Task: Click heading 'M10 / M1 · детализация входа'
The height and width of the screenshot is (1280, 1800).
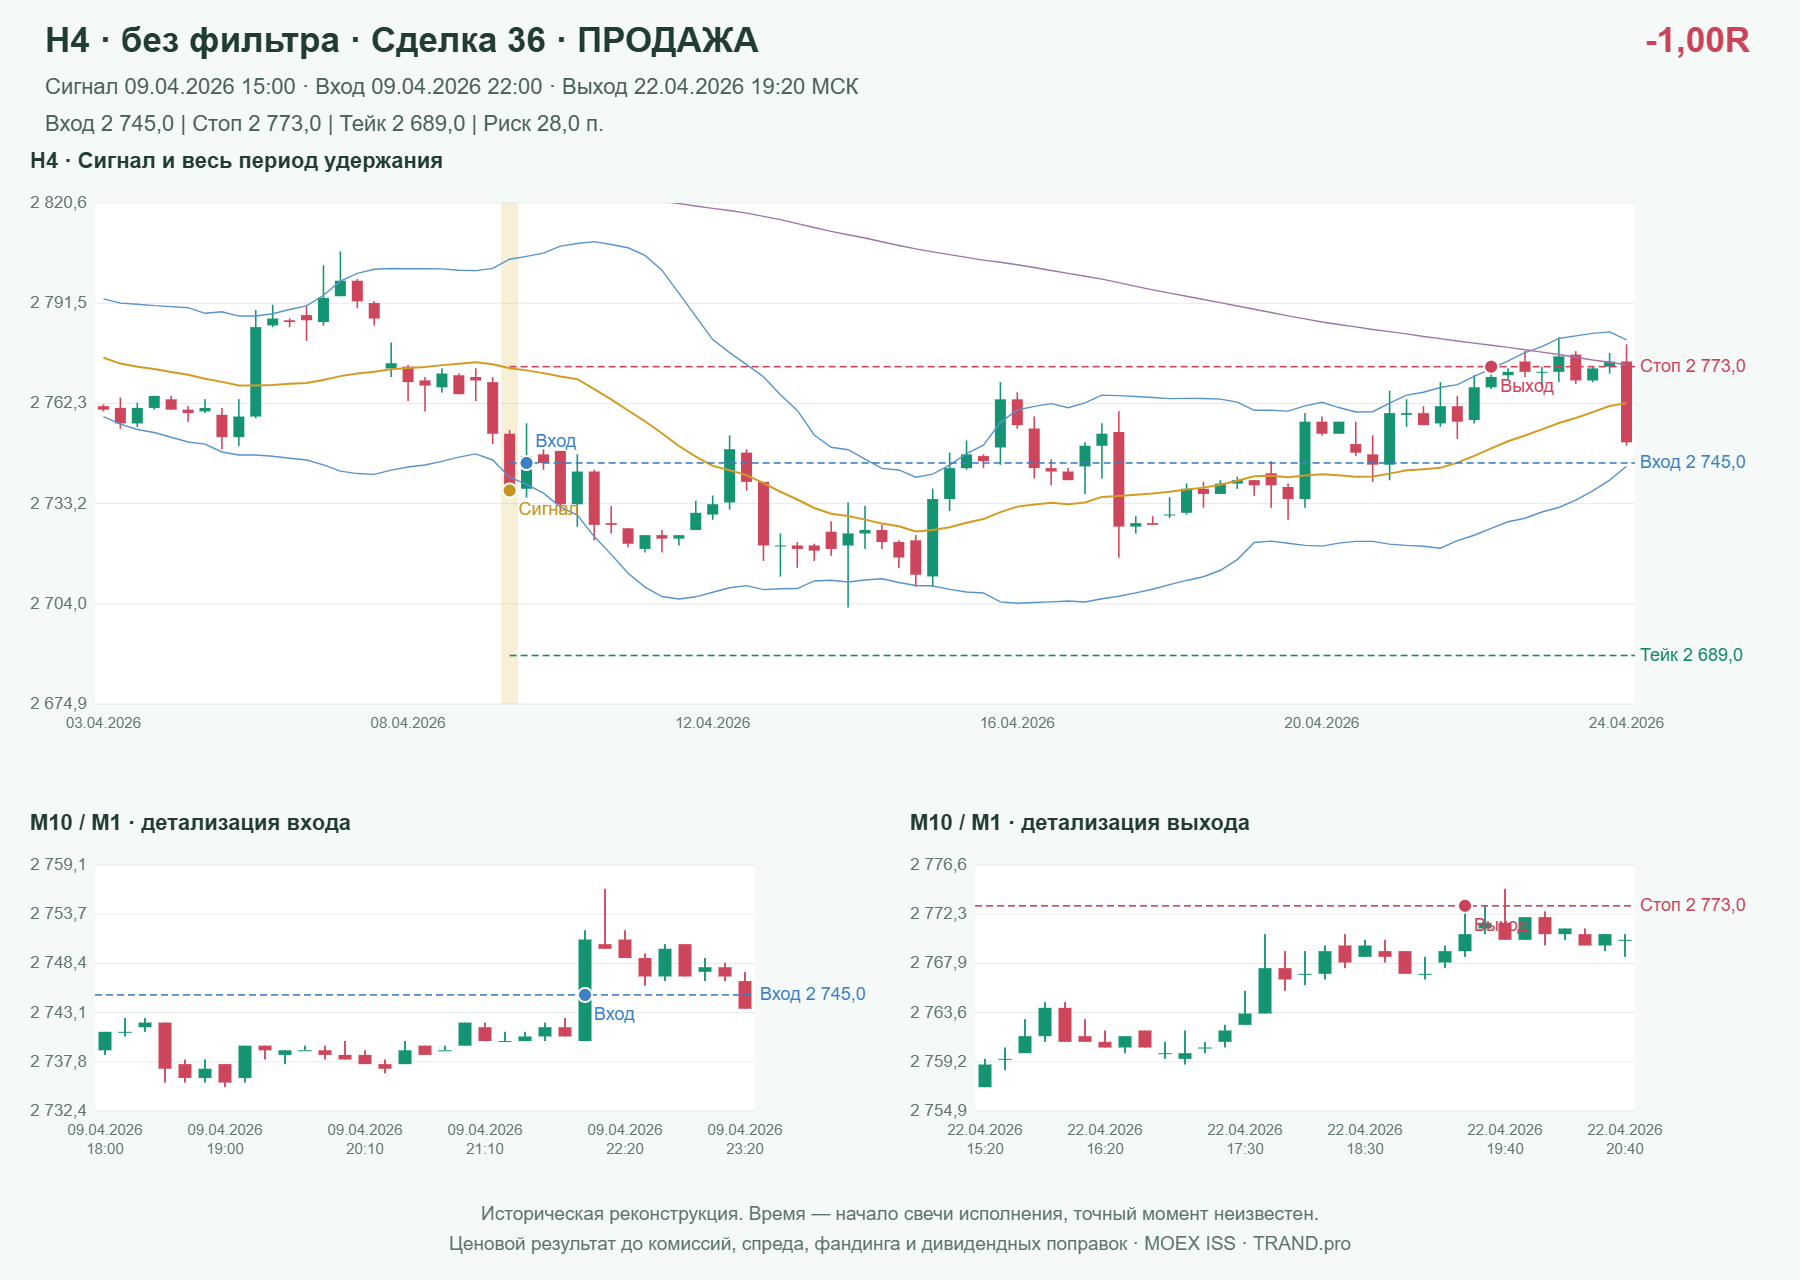Action: point(190,823)
